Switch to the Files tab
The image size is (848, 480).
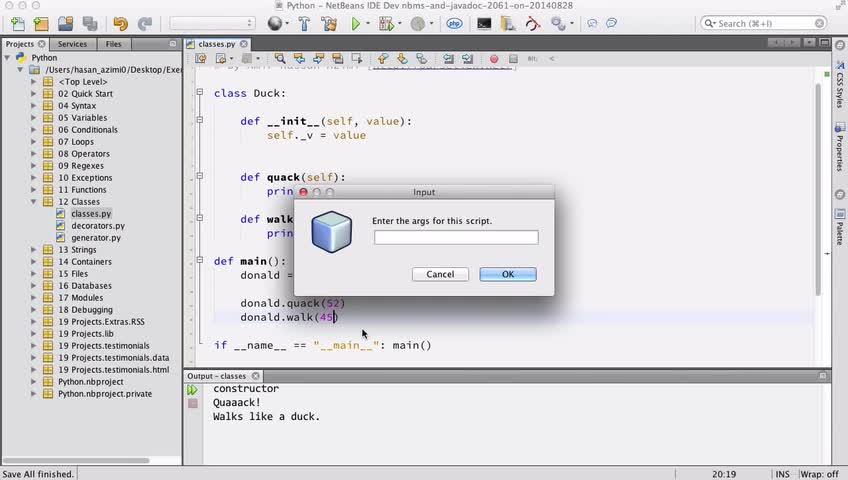[x=114, y=44]
